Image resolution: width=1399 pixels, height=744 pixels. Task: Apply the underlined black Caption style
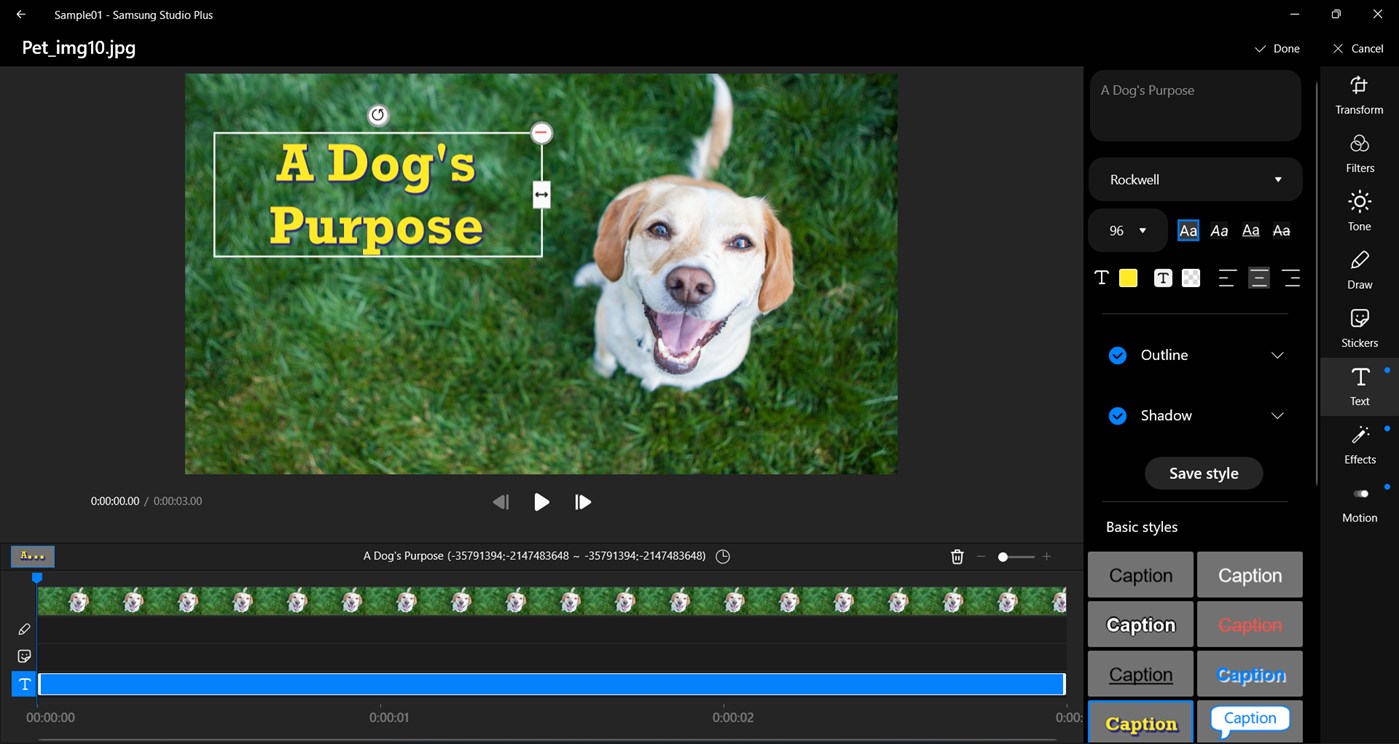pyautogui.click(x=1141, y=675)
